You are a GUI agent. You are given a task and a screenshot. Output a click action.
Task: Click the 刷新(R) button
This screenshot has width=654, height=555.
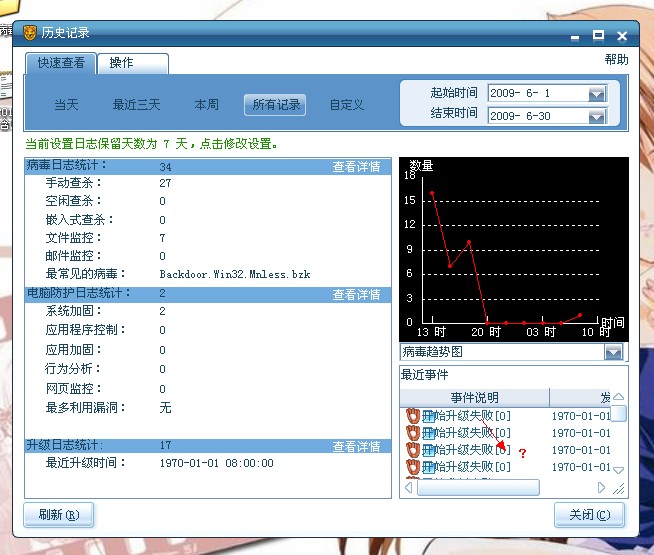58,515
